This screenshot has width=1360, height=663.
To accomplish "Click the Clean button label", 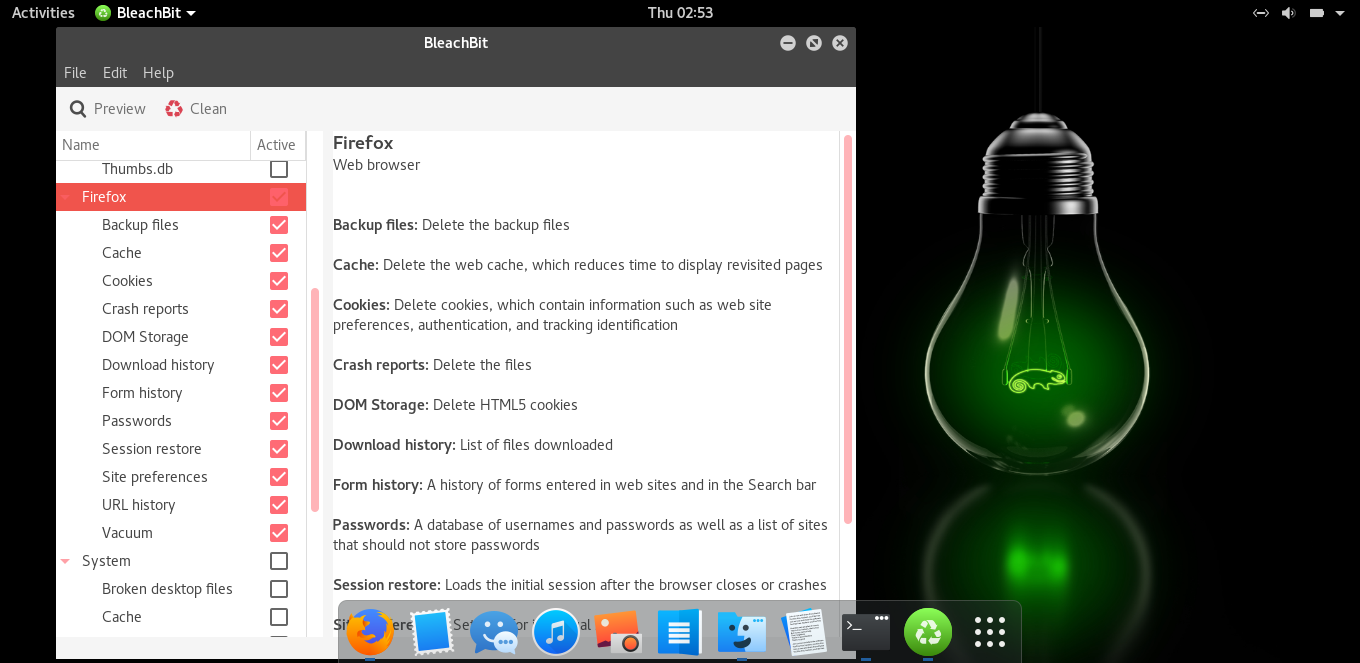I will pos(208,109).
